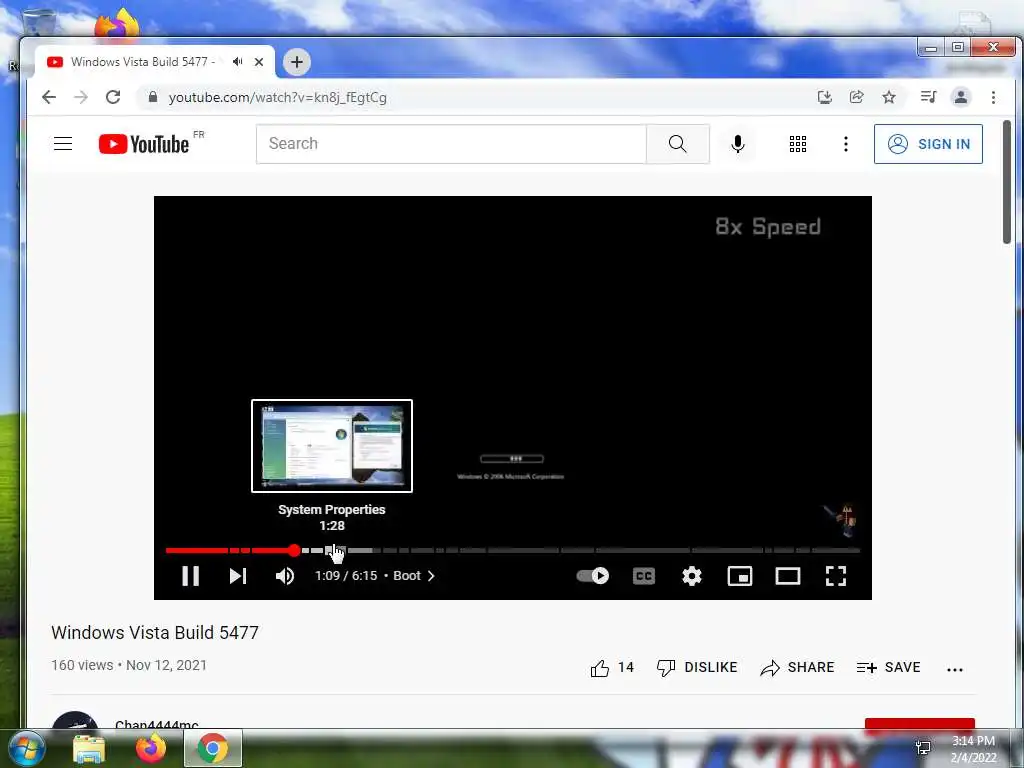Select the Windows Vista Build 5477 tab
Viewport: 1024px width, 768px height.
tap(142, 62)
